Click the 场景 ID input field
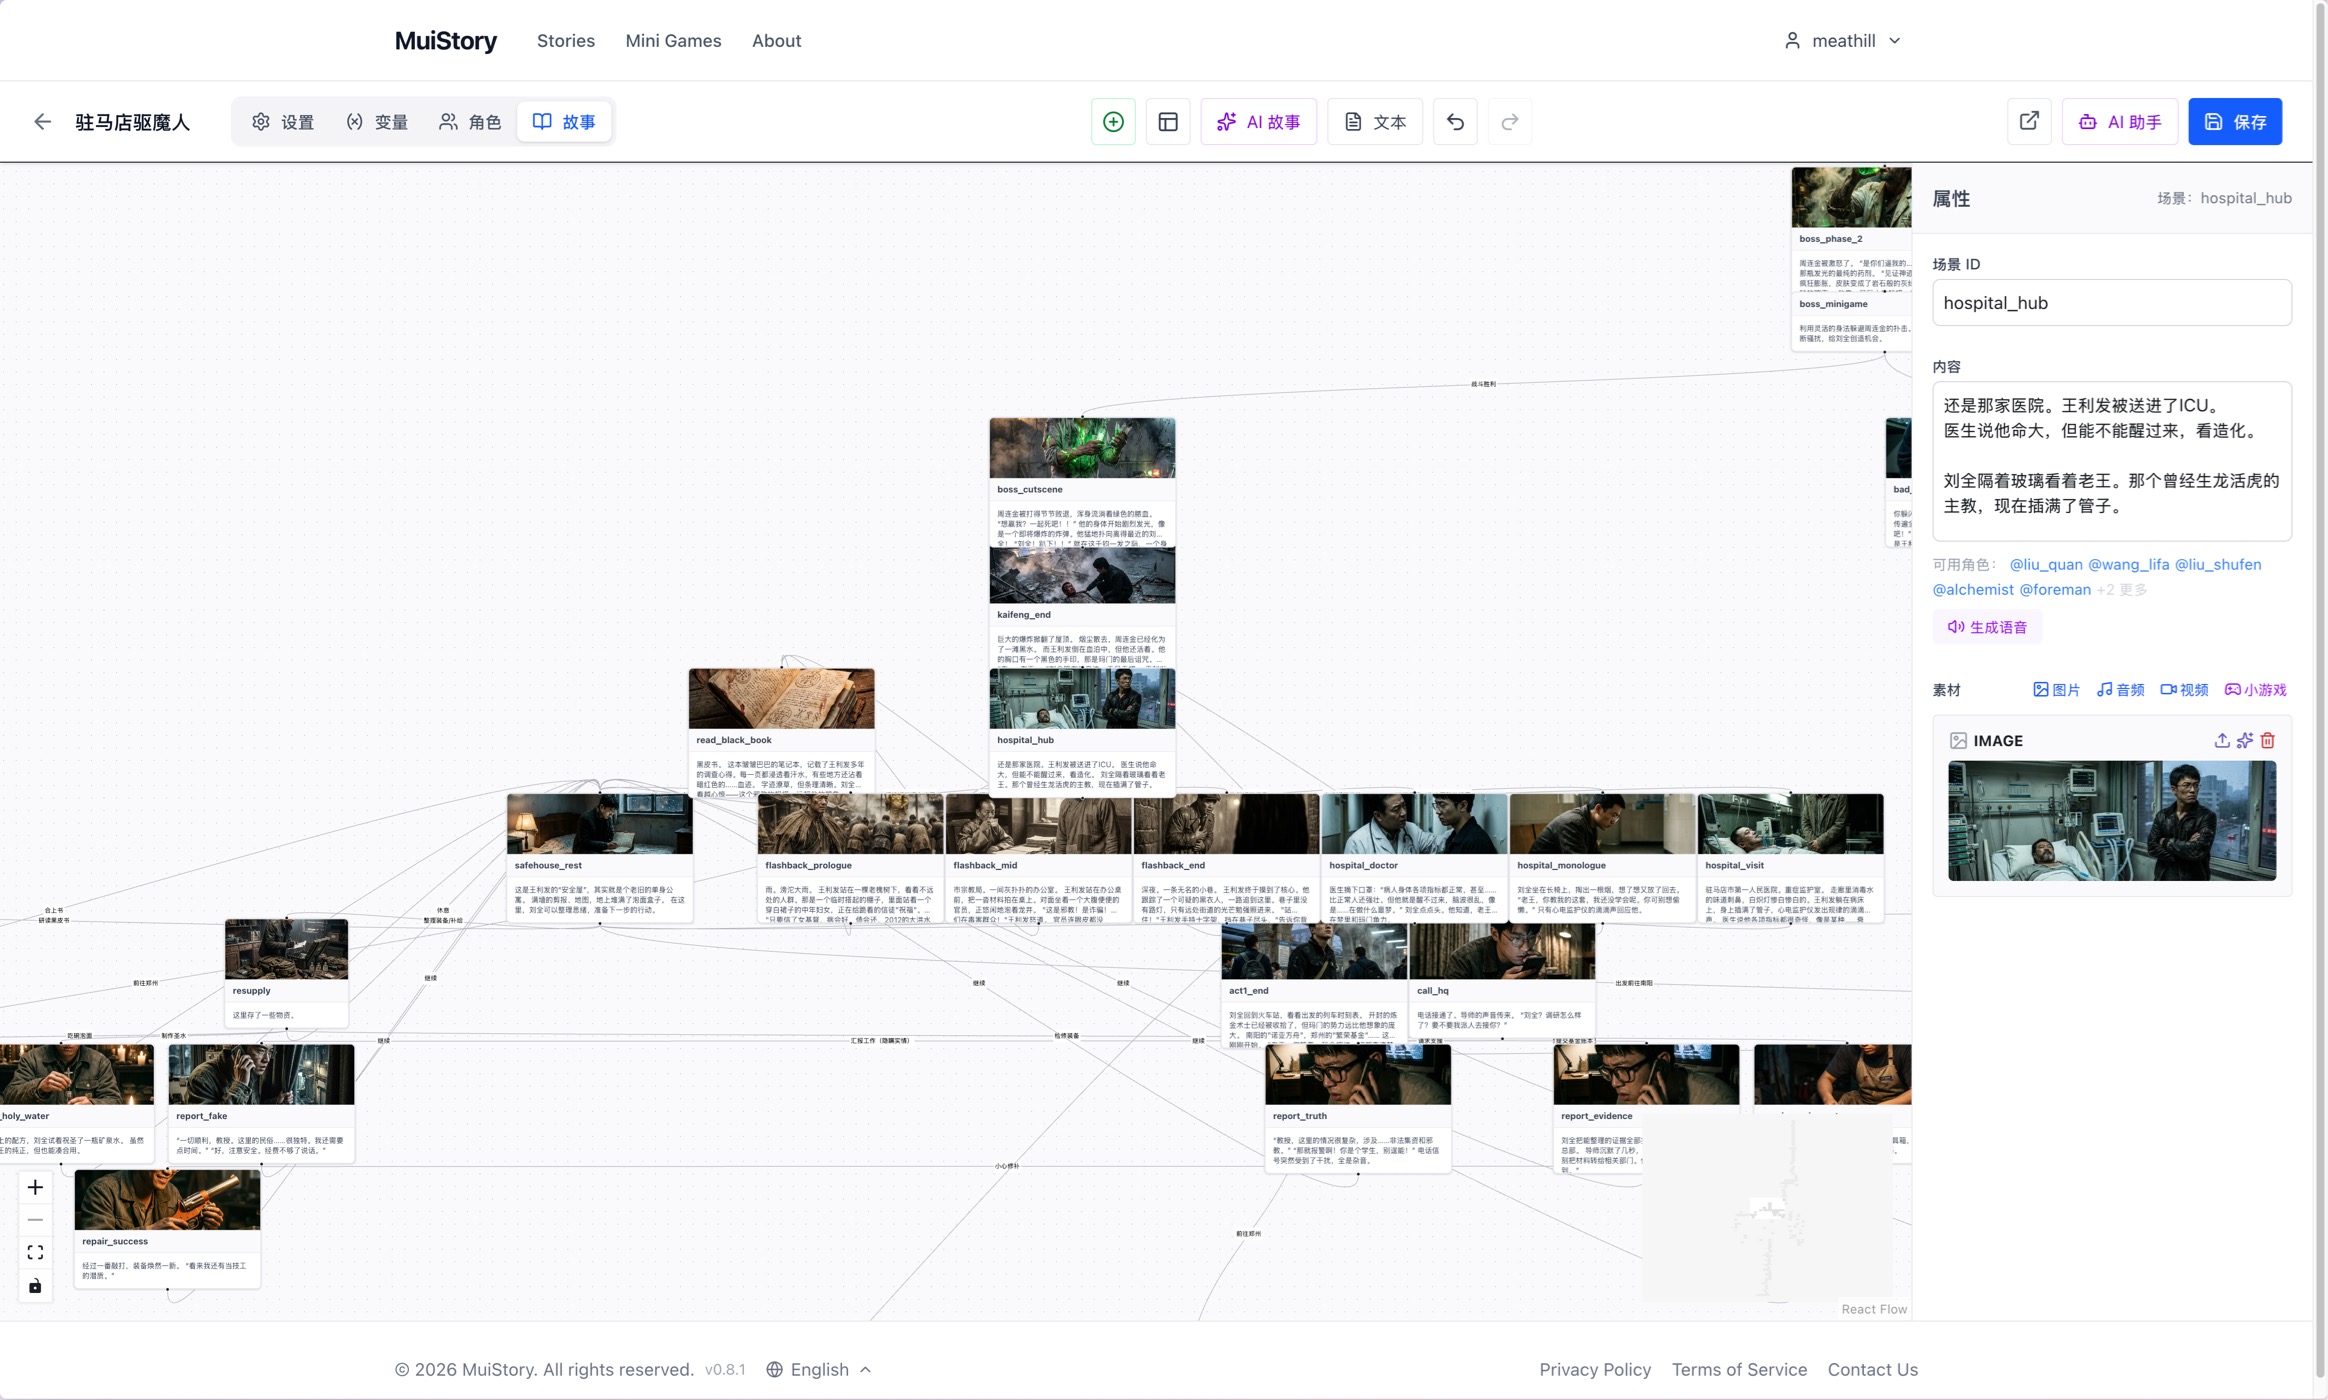The width and height of the screenshot is (2328, 1400). (x=2111, y=303)
